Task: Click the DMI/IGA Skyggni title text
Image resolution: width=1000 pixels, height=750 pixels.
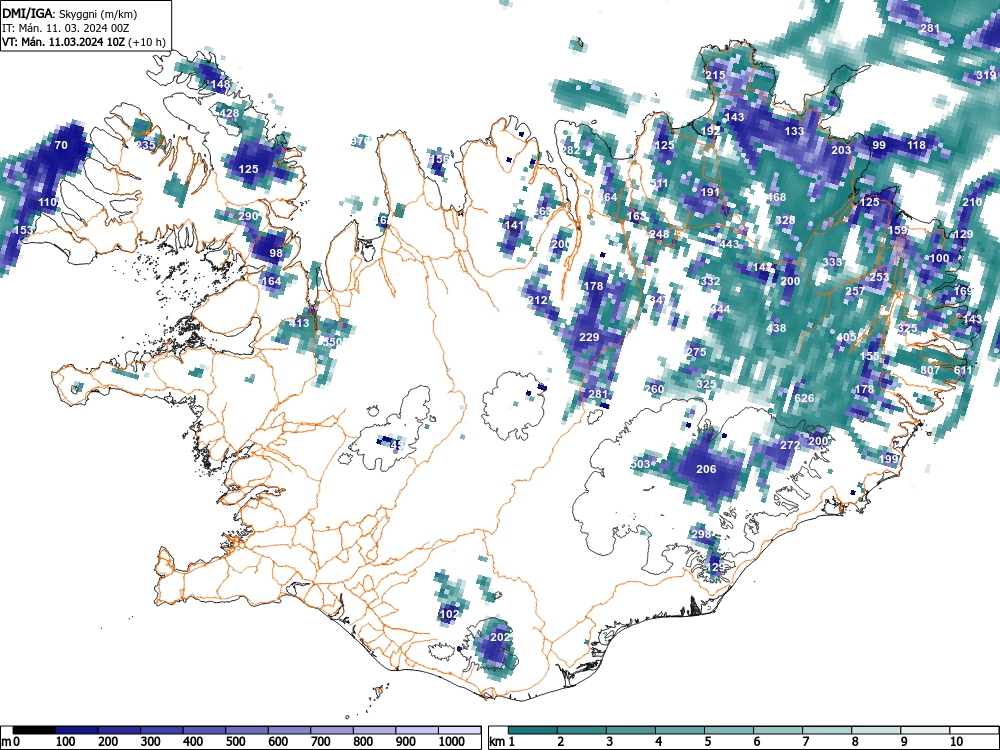Action: click(x=70, y=14)
